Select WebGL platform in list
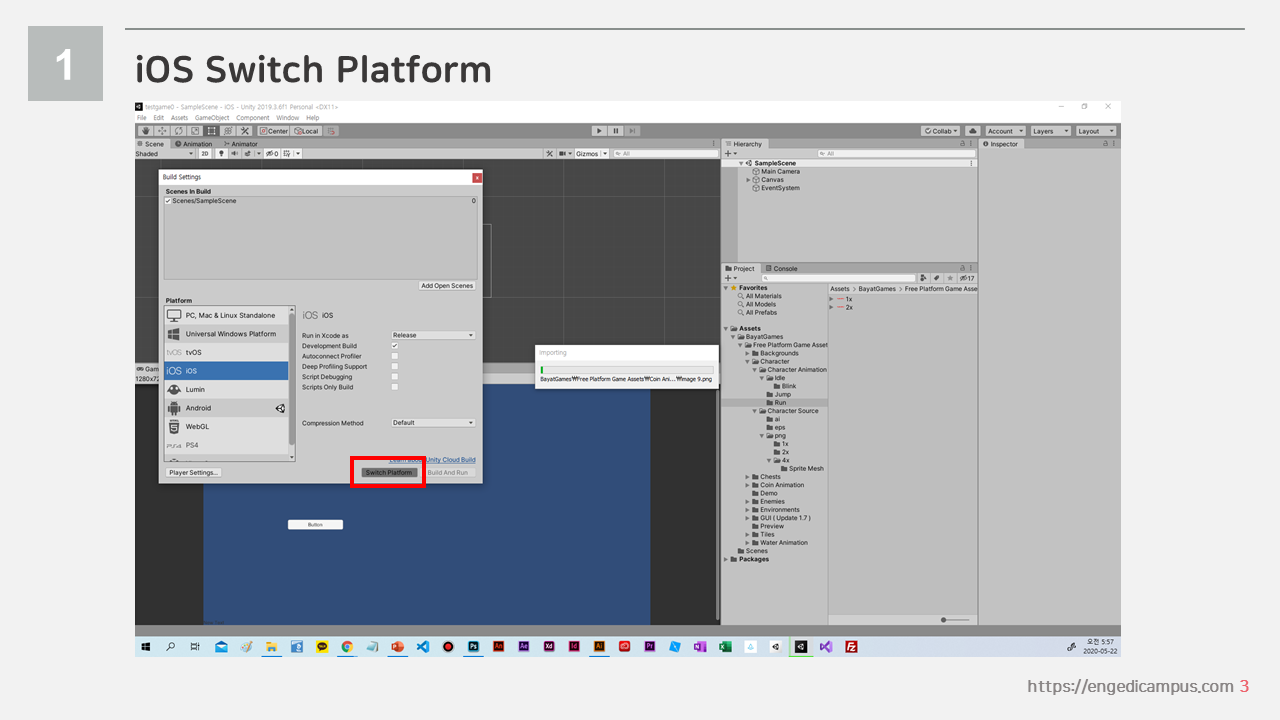Screen dimensions: 1280x720 point(226,427)
